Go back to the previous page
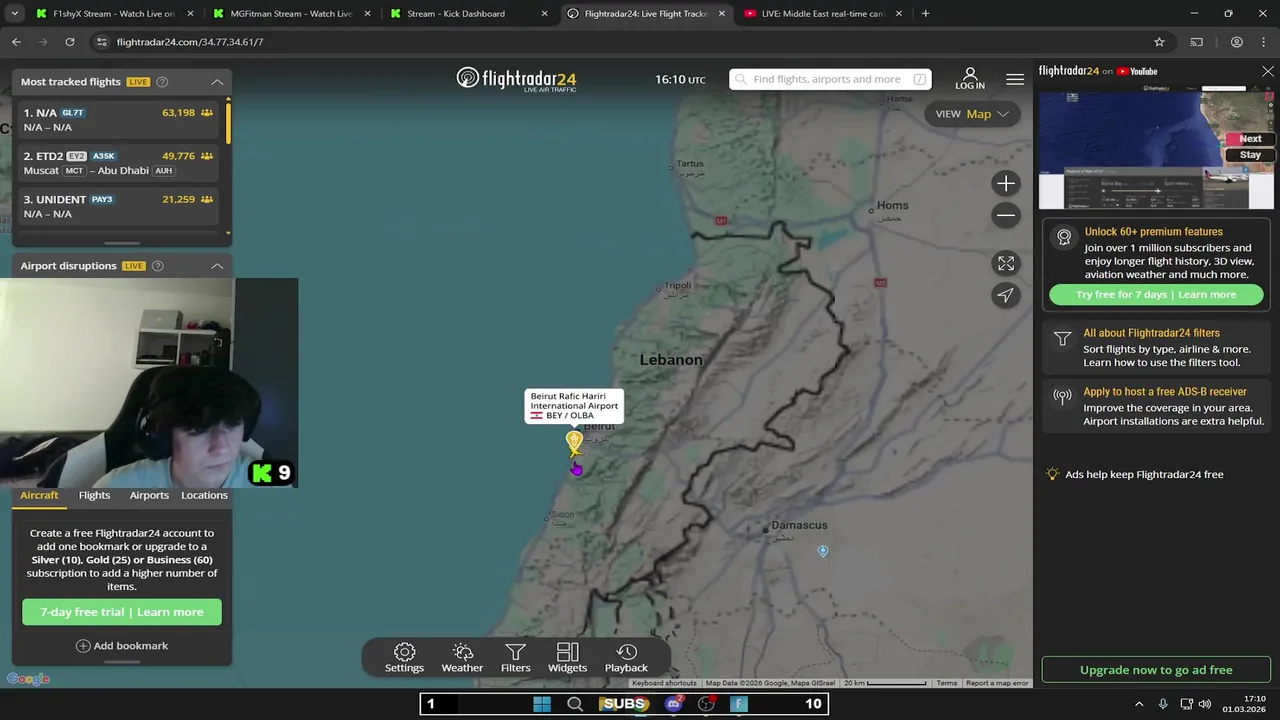The height and width of the screenshot is (720, 1280). pyautogui.click(x=16, y=42)
